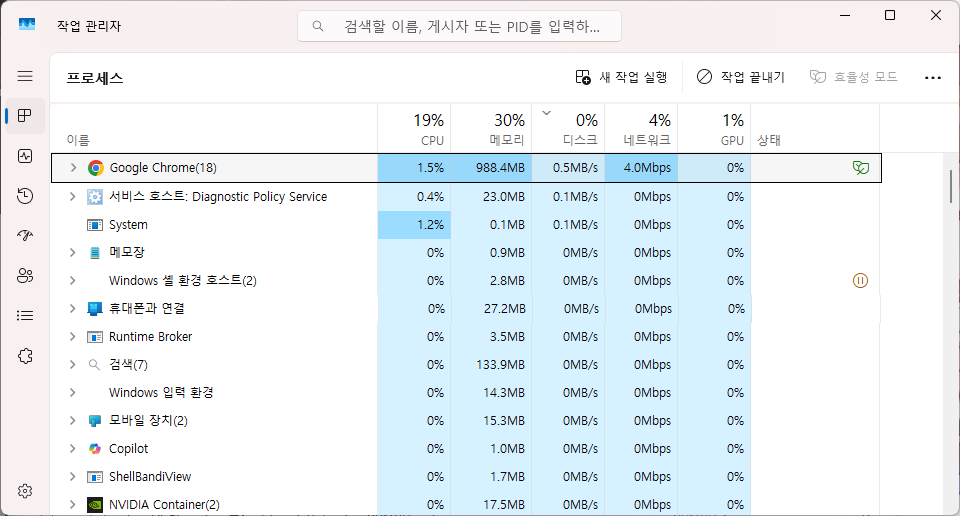Viewport: 960px width, 516px height.
Task: Click 검색 memory value 133.9MB
Action: (x=500, y=365)
